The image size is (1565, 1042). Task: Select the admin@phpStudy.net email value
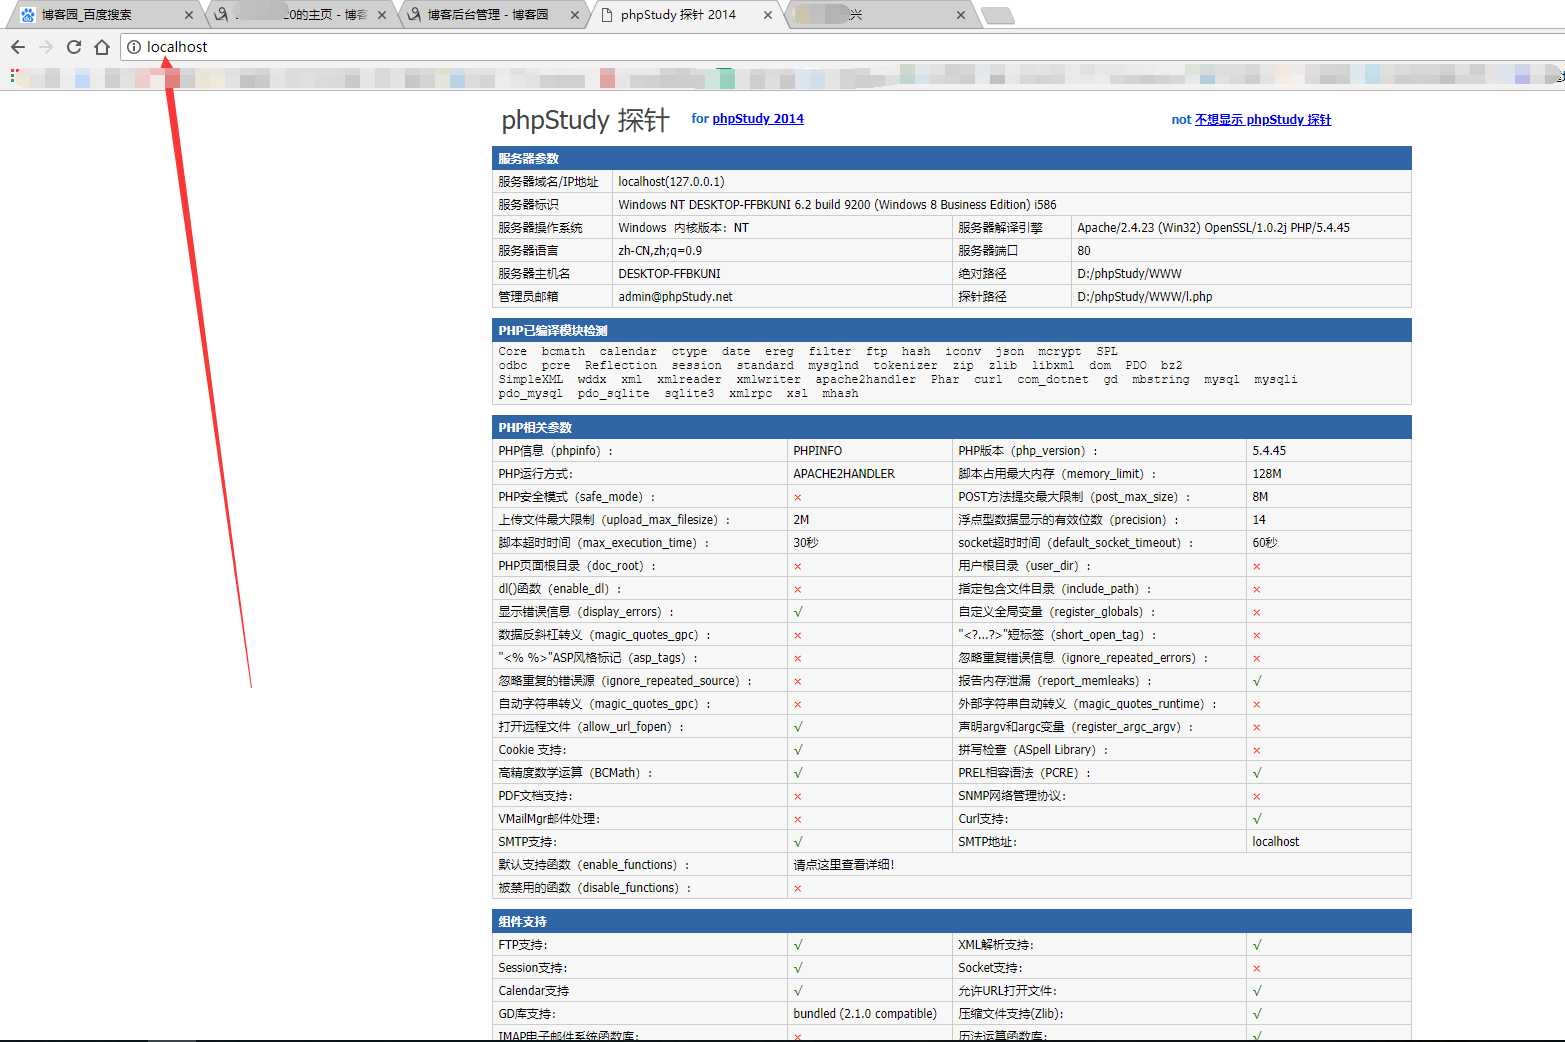[675, 297]
